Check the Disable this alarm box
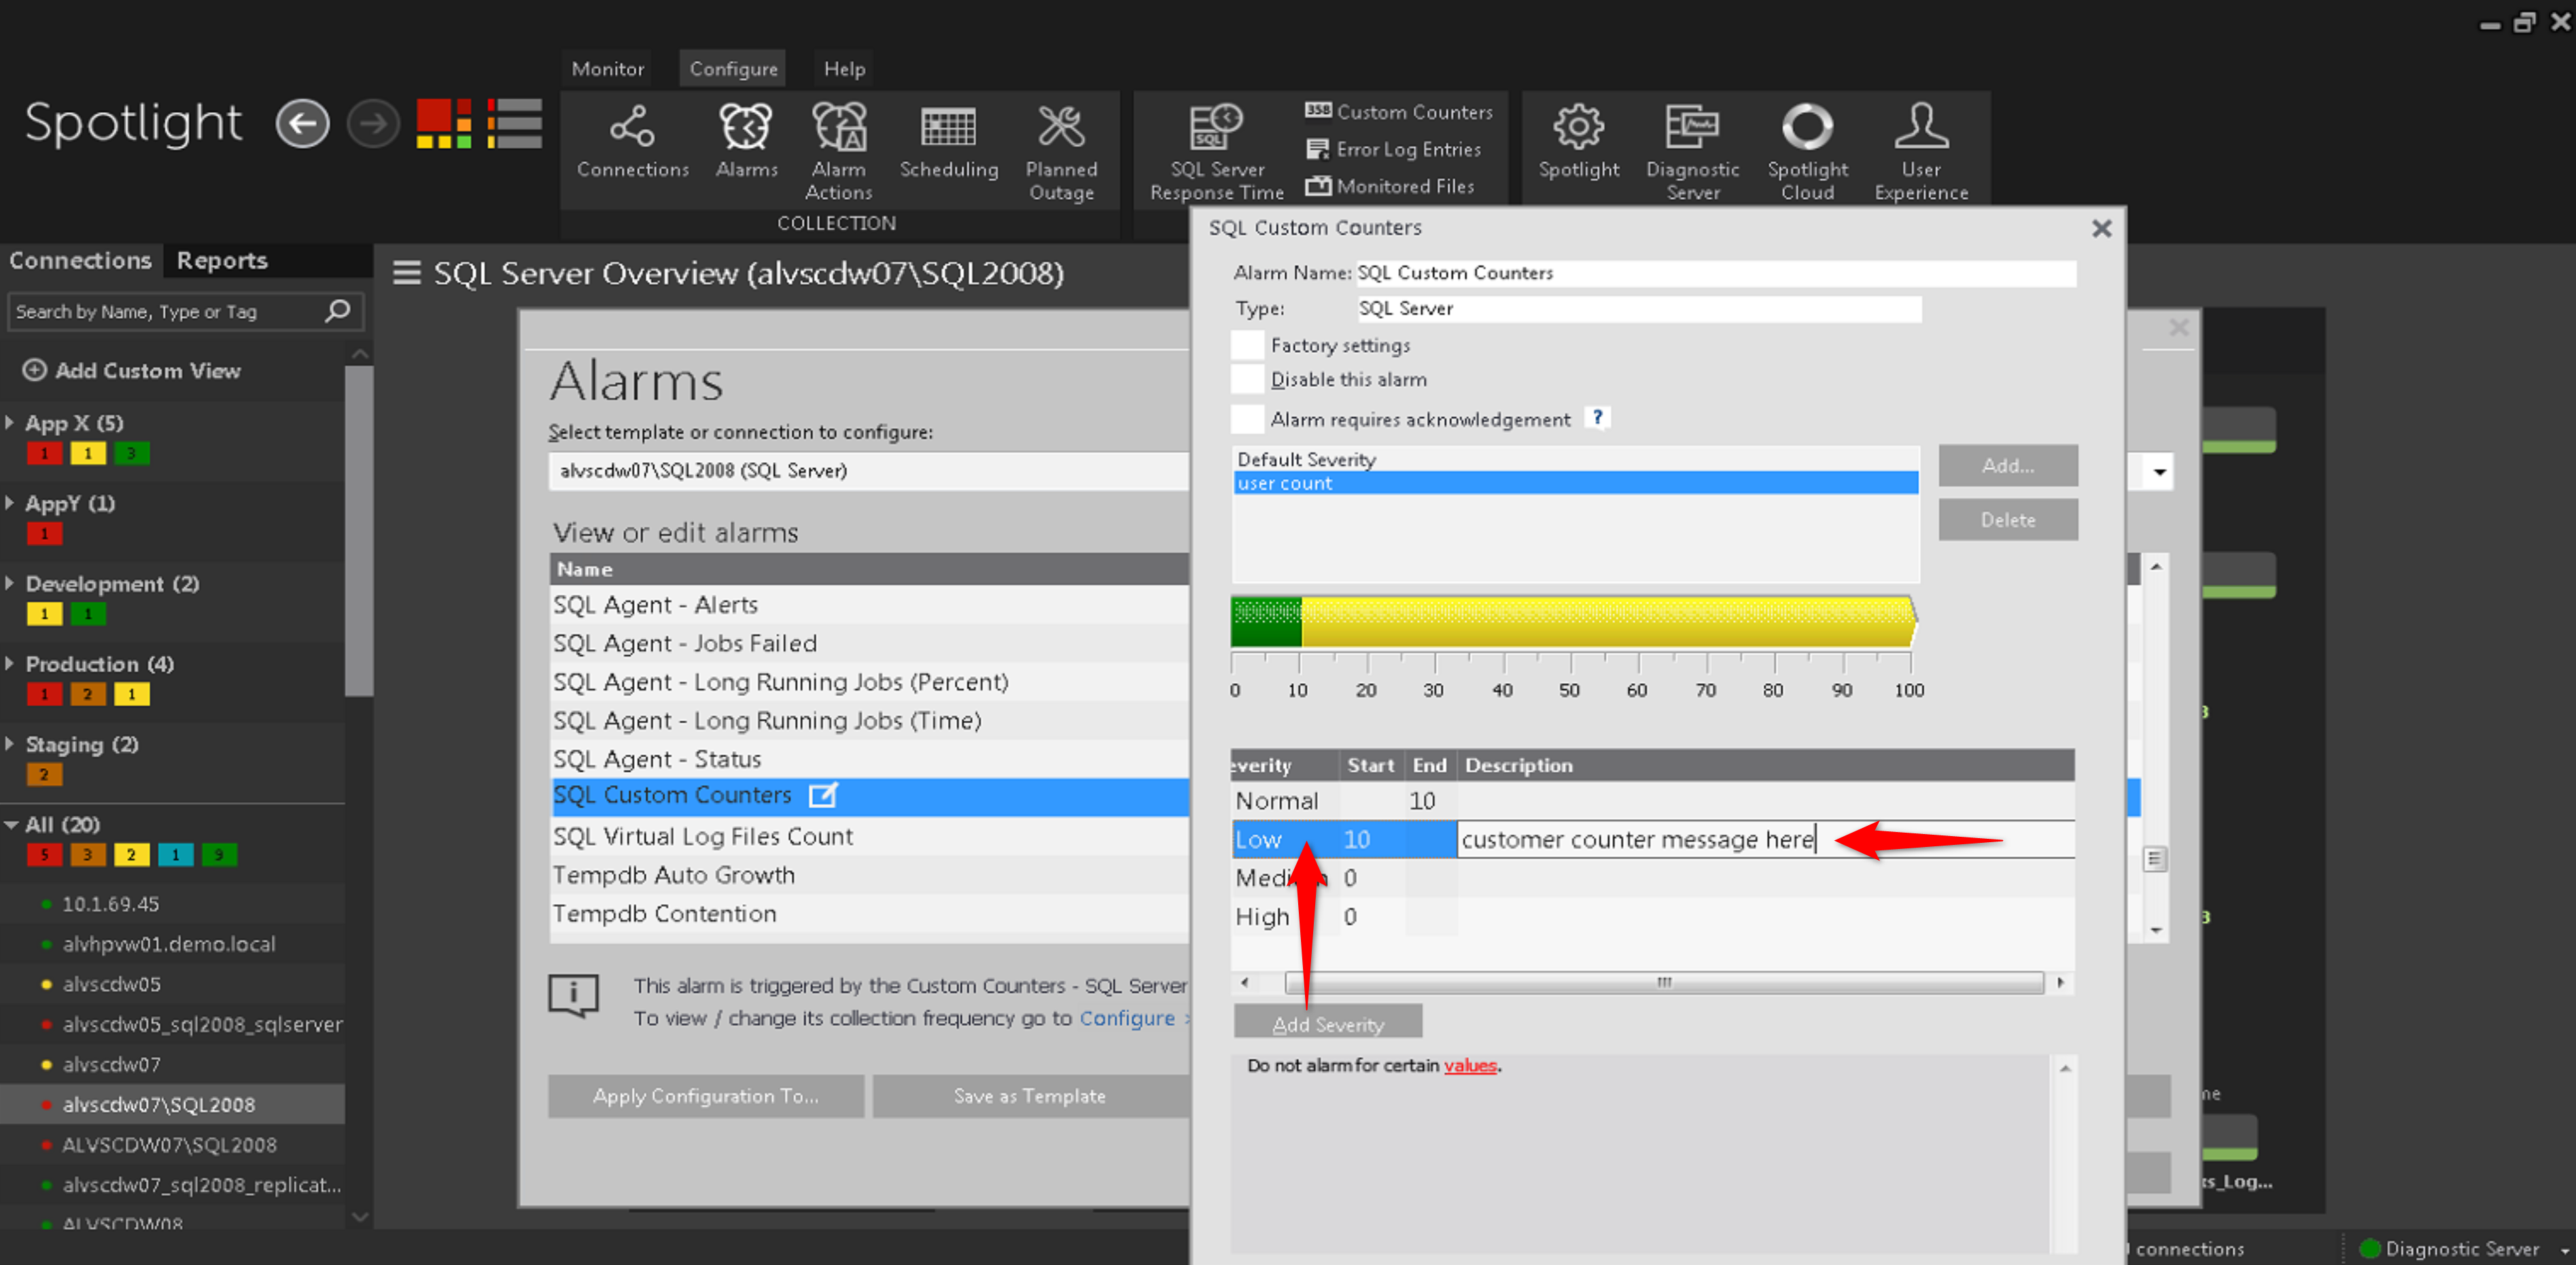This screenshot has width=2576, height=1265. pyautogui.click(x=1247, y=380)
